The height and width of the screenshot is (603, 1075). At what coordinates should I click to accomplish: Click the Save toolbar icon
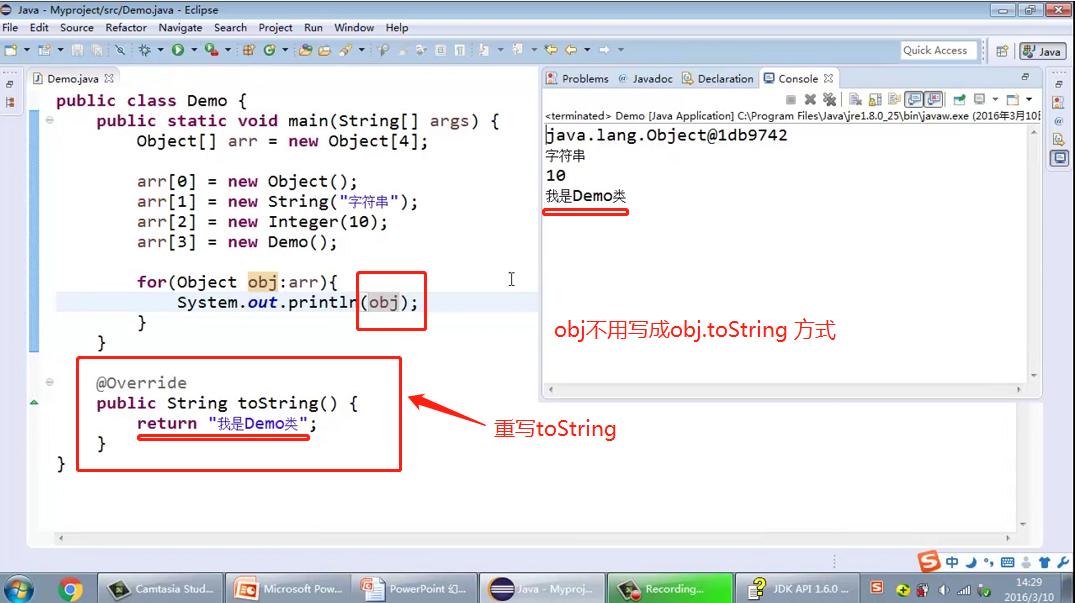point(77,50)
